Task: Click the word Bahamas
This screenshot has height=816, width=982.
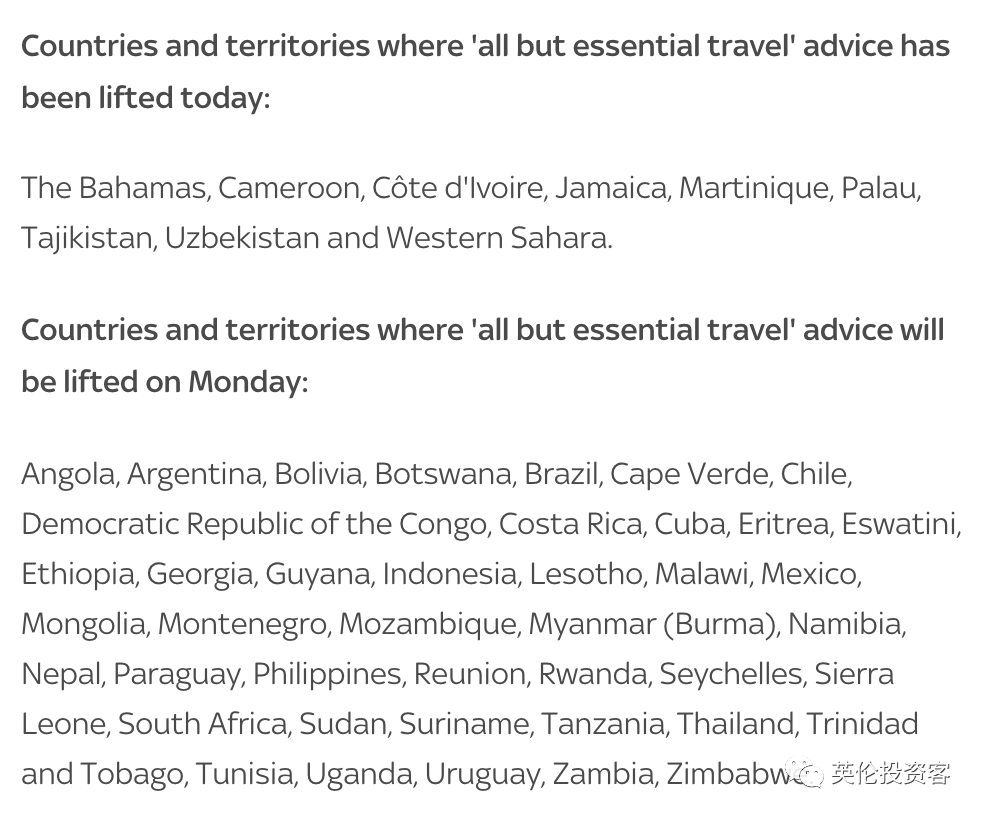Action: click(142, 187)
